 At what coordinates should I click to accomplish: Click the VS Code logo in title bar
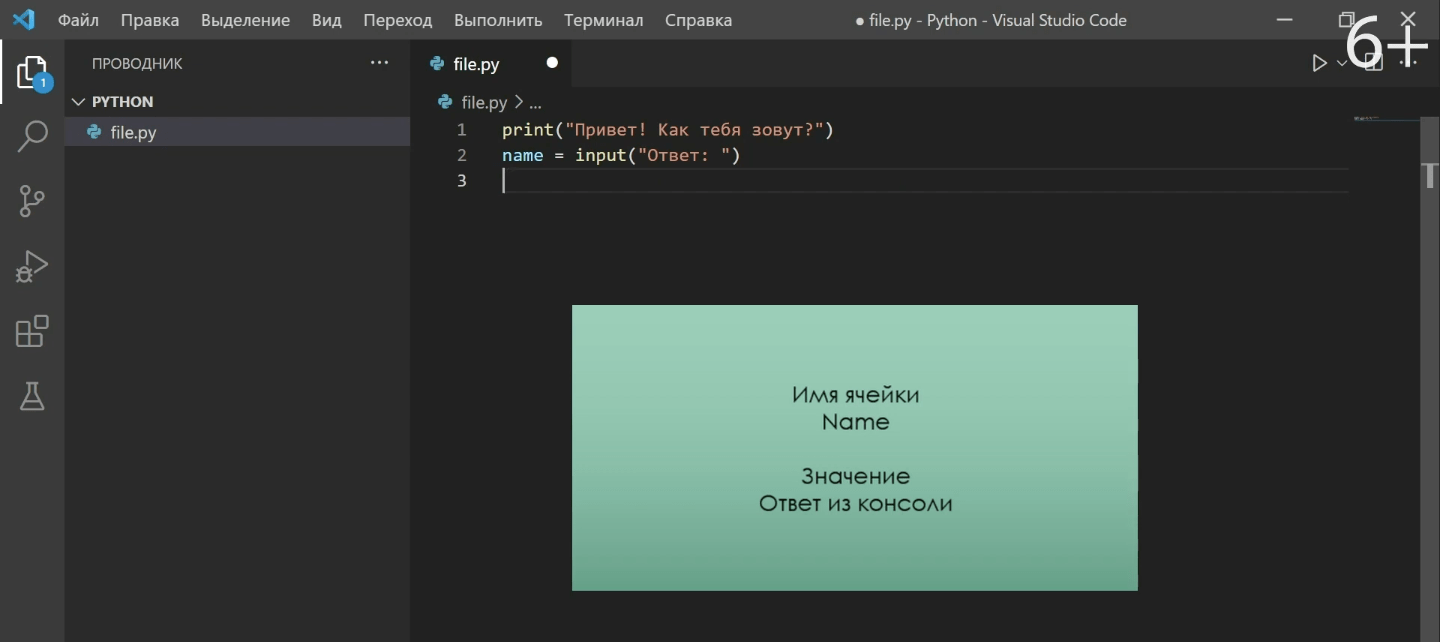click(23, 20)
